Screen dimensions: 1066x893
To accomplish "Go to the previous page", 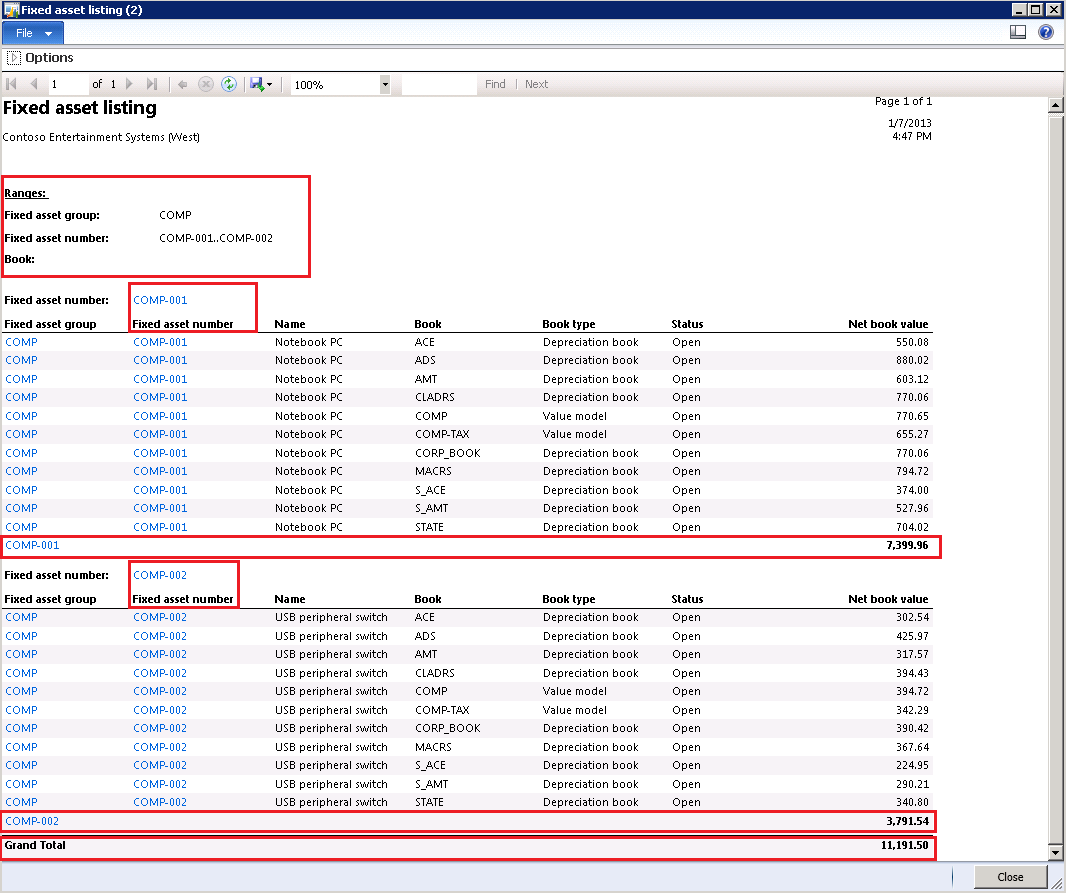I will tap(32, 84).
